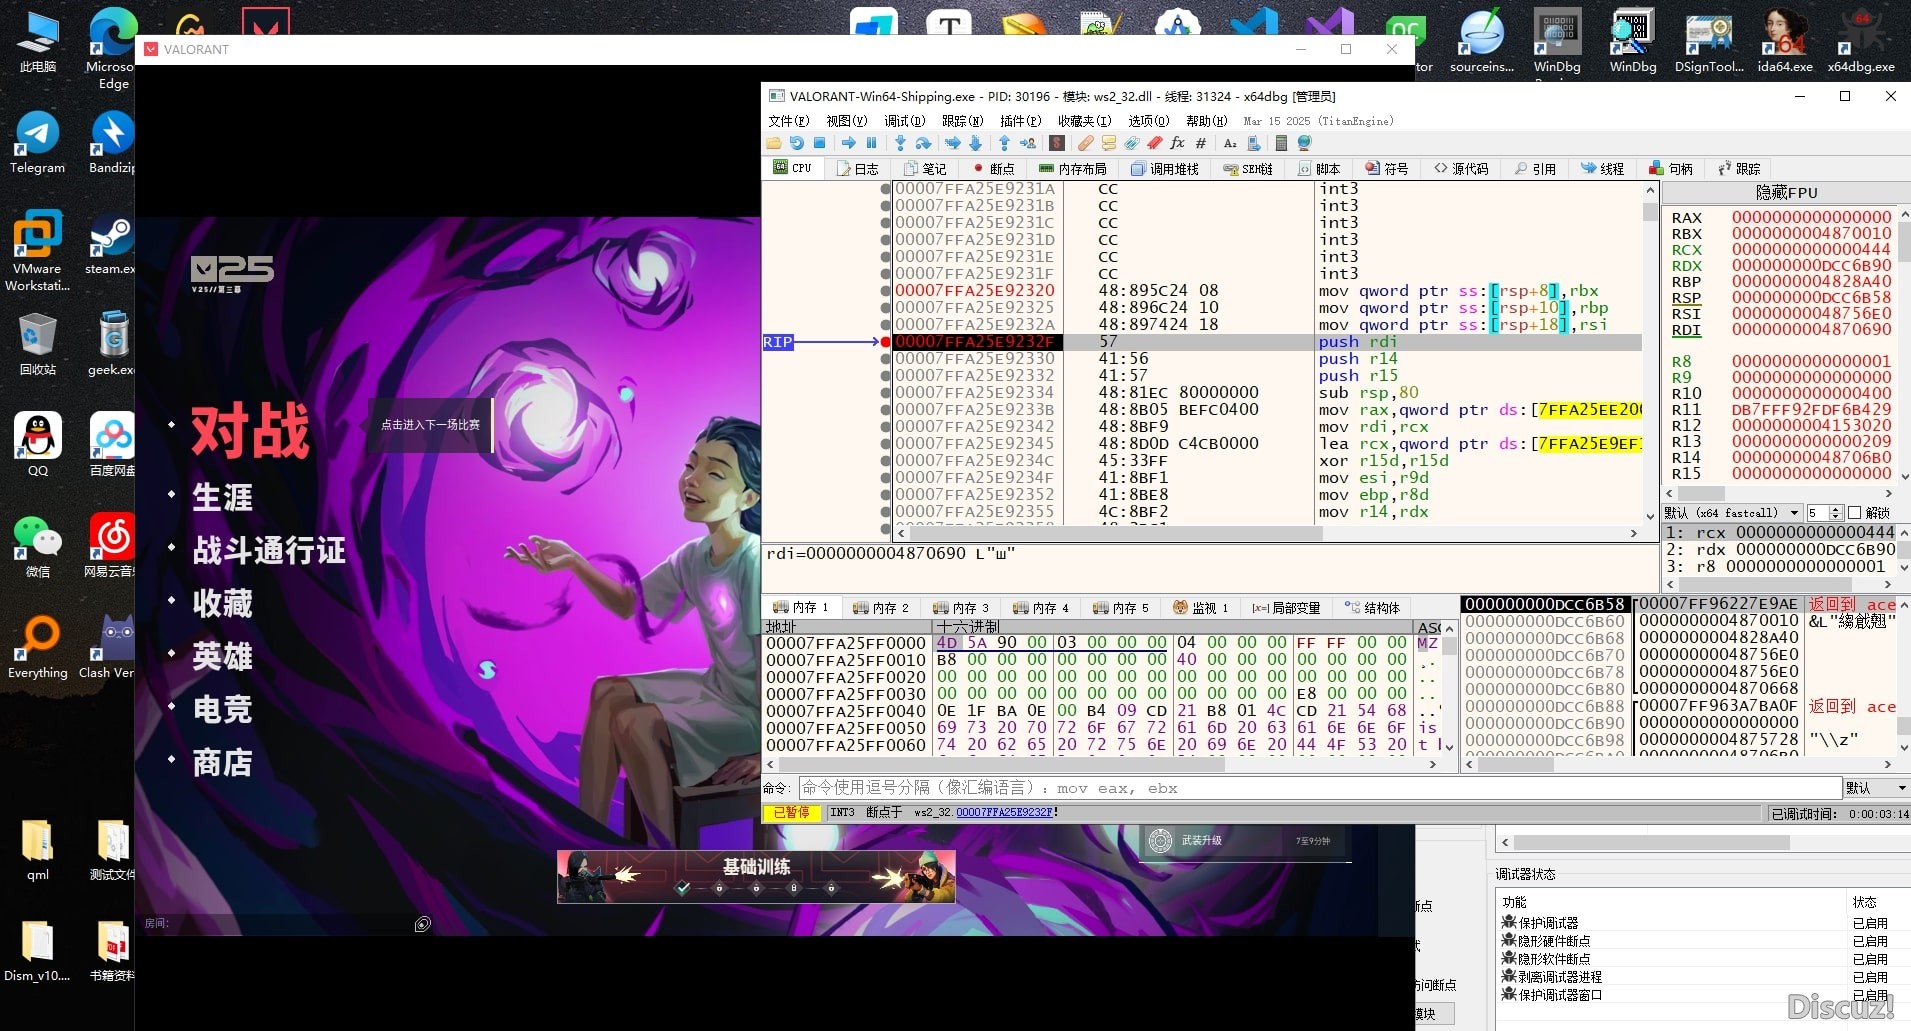Click the Restart program toolbar icon
The height and width of the screenshot is (1031, 1911).
click(796, 144)
